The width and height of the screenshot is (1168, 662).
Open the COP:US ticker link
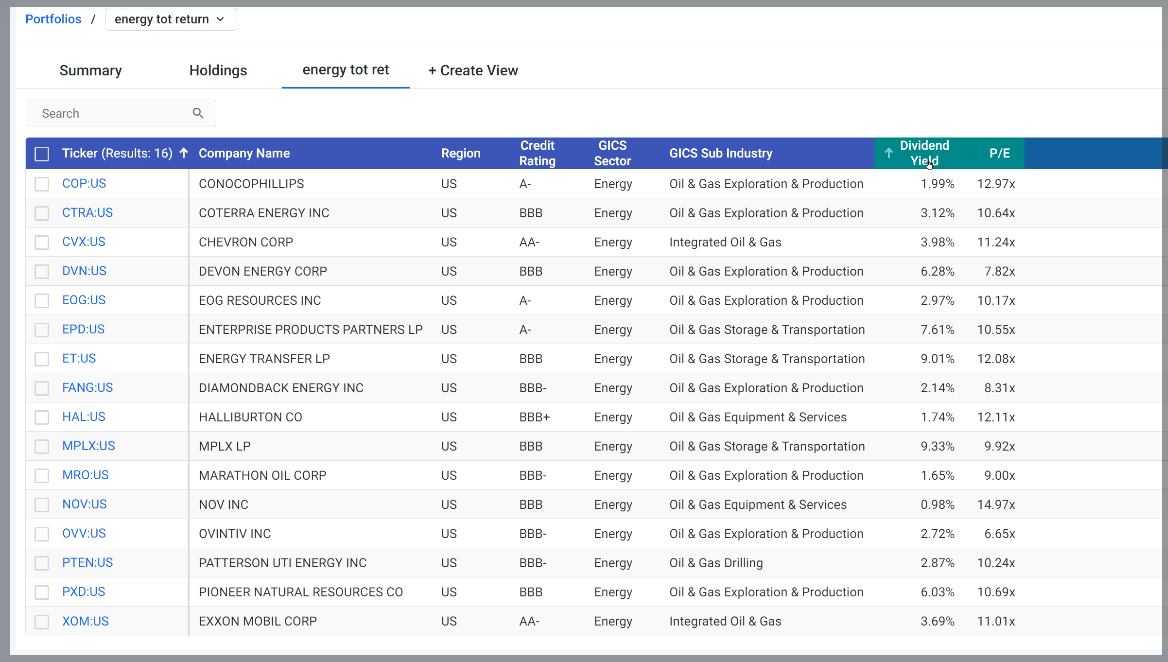pos(84,183)
